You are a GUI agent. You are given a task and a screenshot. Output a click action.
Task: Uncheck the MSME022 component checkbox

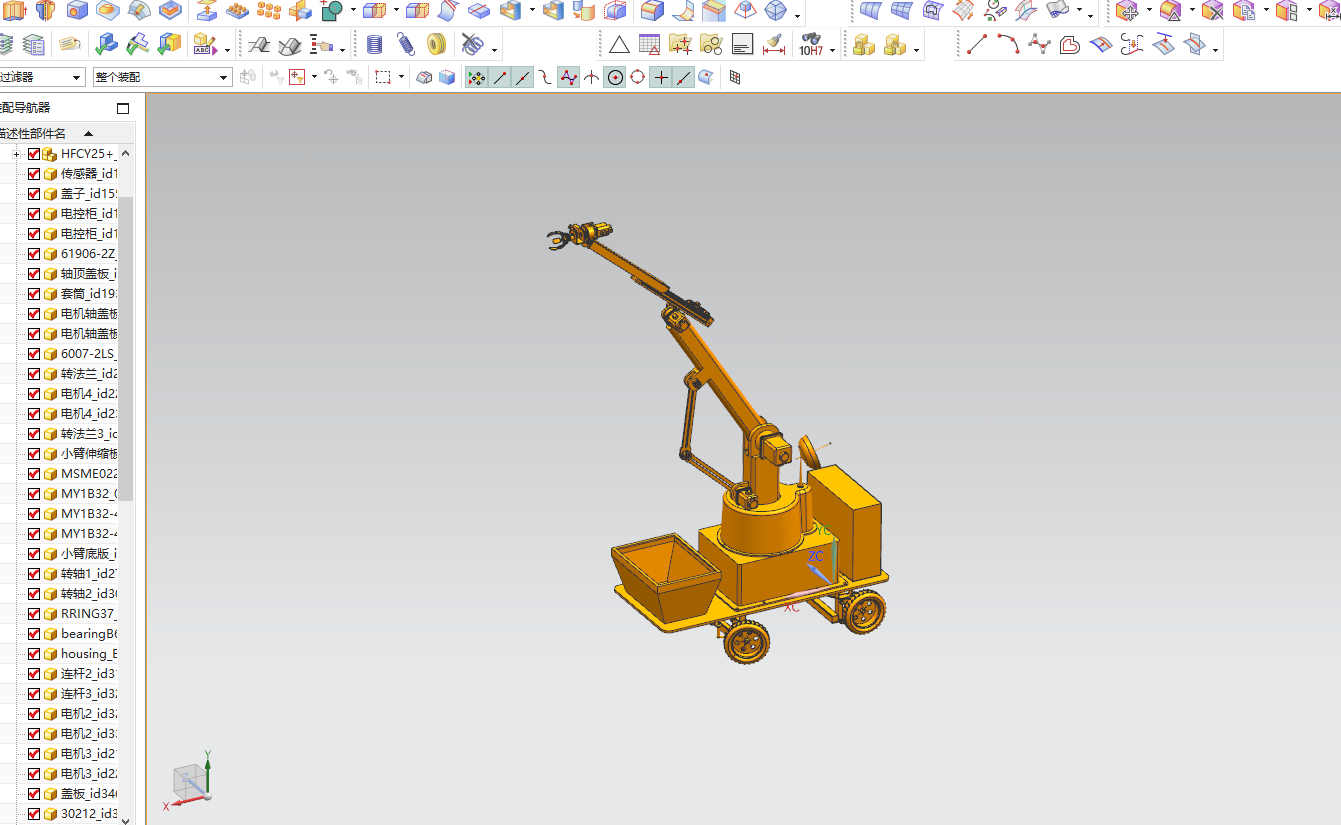[34, 474]
